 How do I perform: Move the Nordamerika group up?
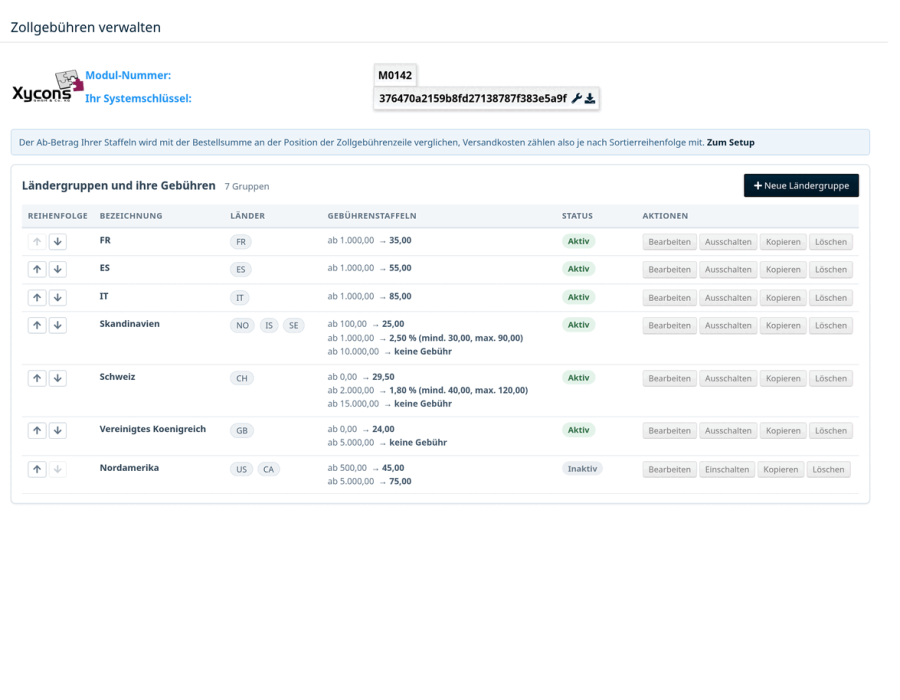37,469
